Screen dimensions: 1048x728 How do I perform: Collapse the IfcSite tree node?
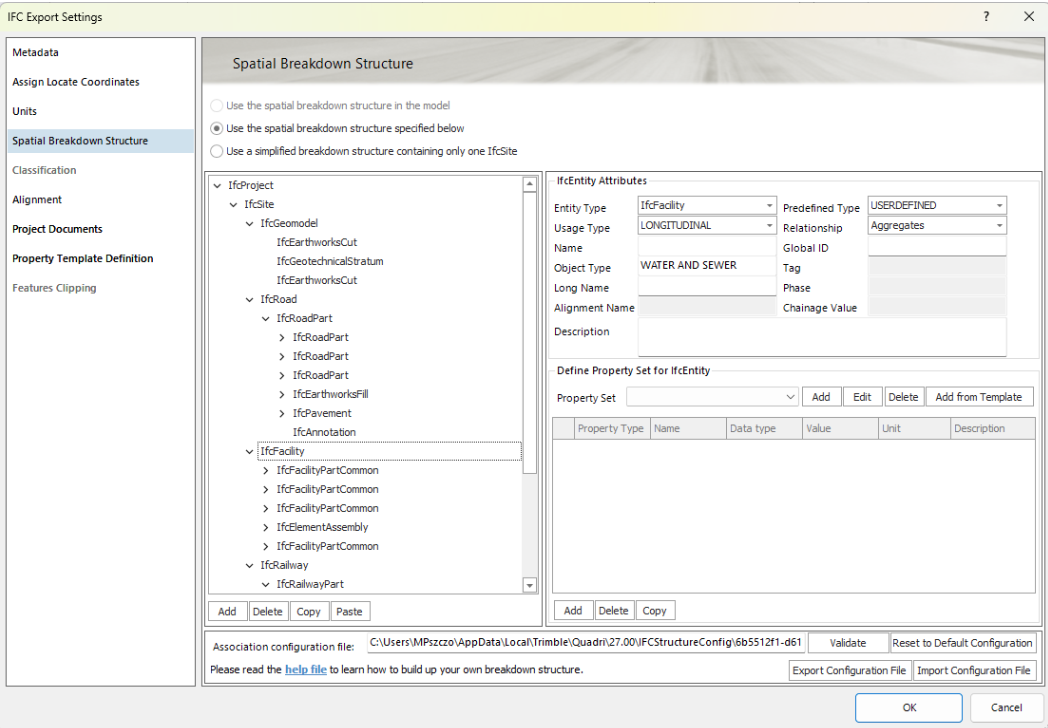coord(233,205)
